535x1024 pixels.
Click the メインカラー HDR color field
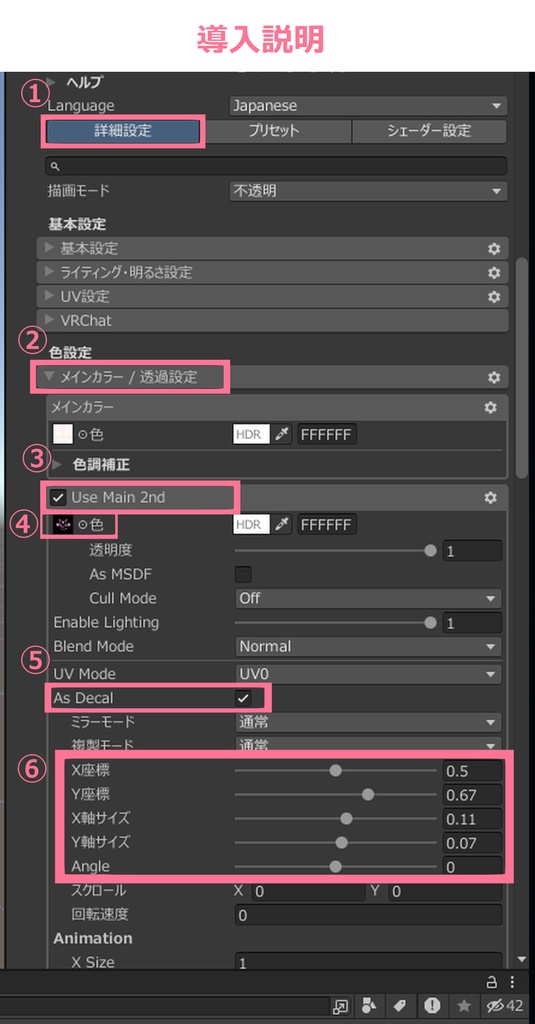(251, 435)
